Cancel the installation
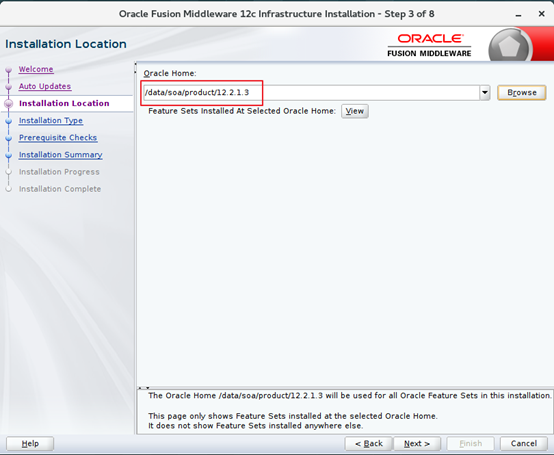 point(524,444)
